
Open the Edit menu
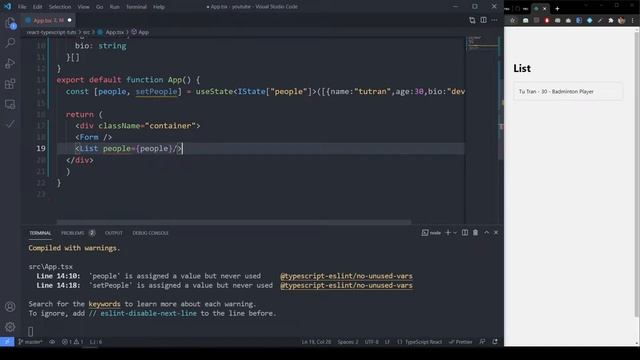38,7
